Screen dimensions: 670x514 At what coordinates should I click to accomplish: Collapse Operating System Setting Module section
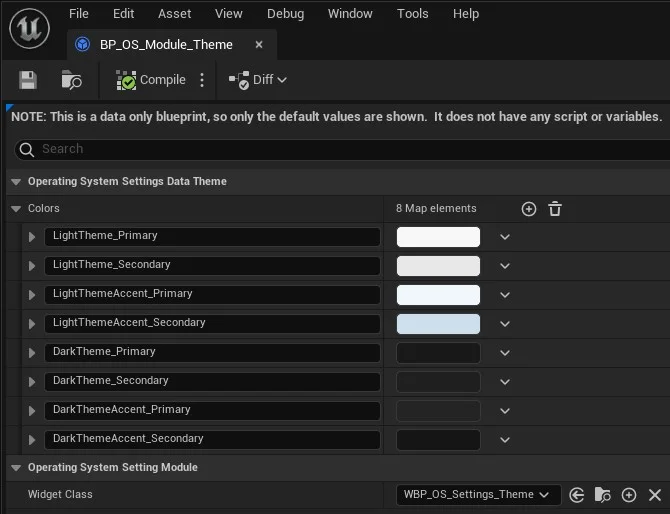pyautogui.click(x=16, y=468)
